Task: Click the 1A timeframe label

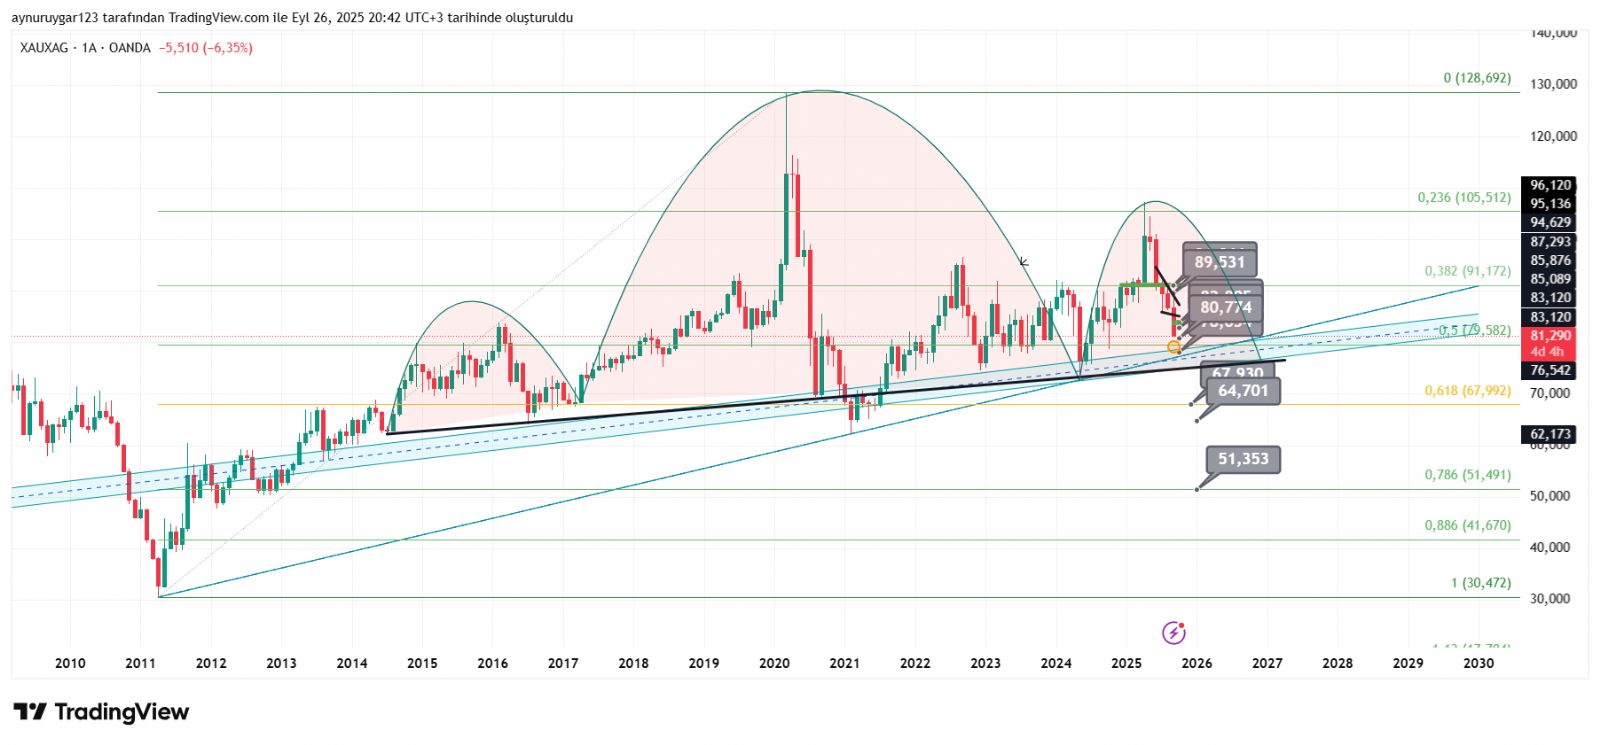Action: coord(90,48)
